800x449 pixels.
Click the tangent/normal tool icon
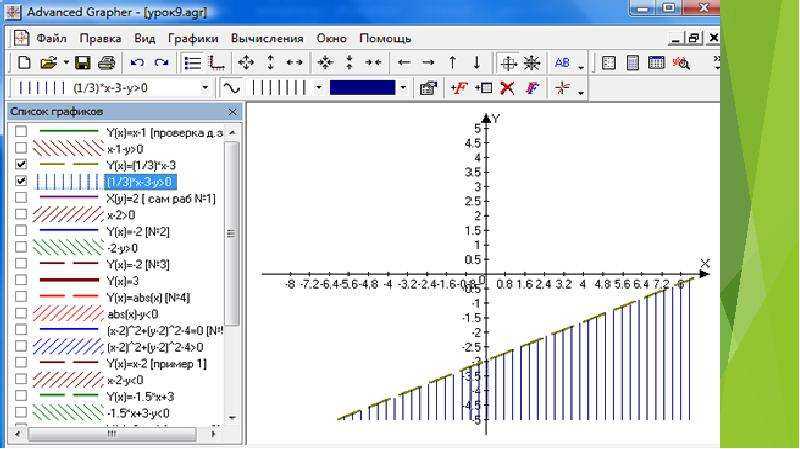(x=562, y=88)
